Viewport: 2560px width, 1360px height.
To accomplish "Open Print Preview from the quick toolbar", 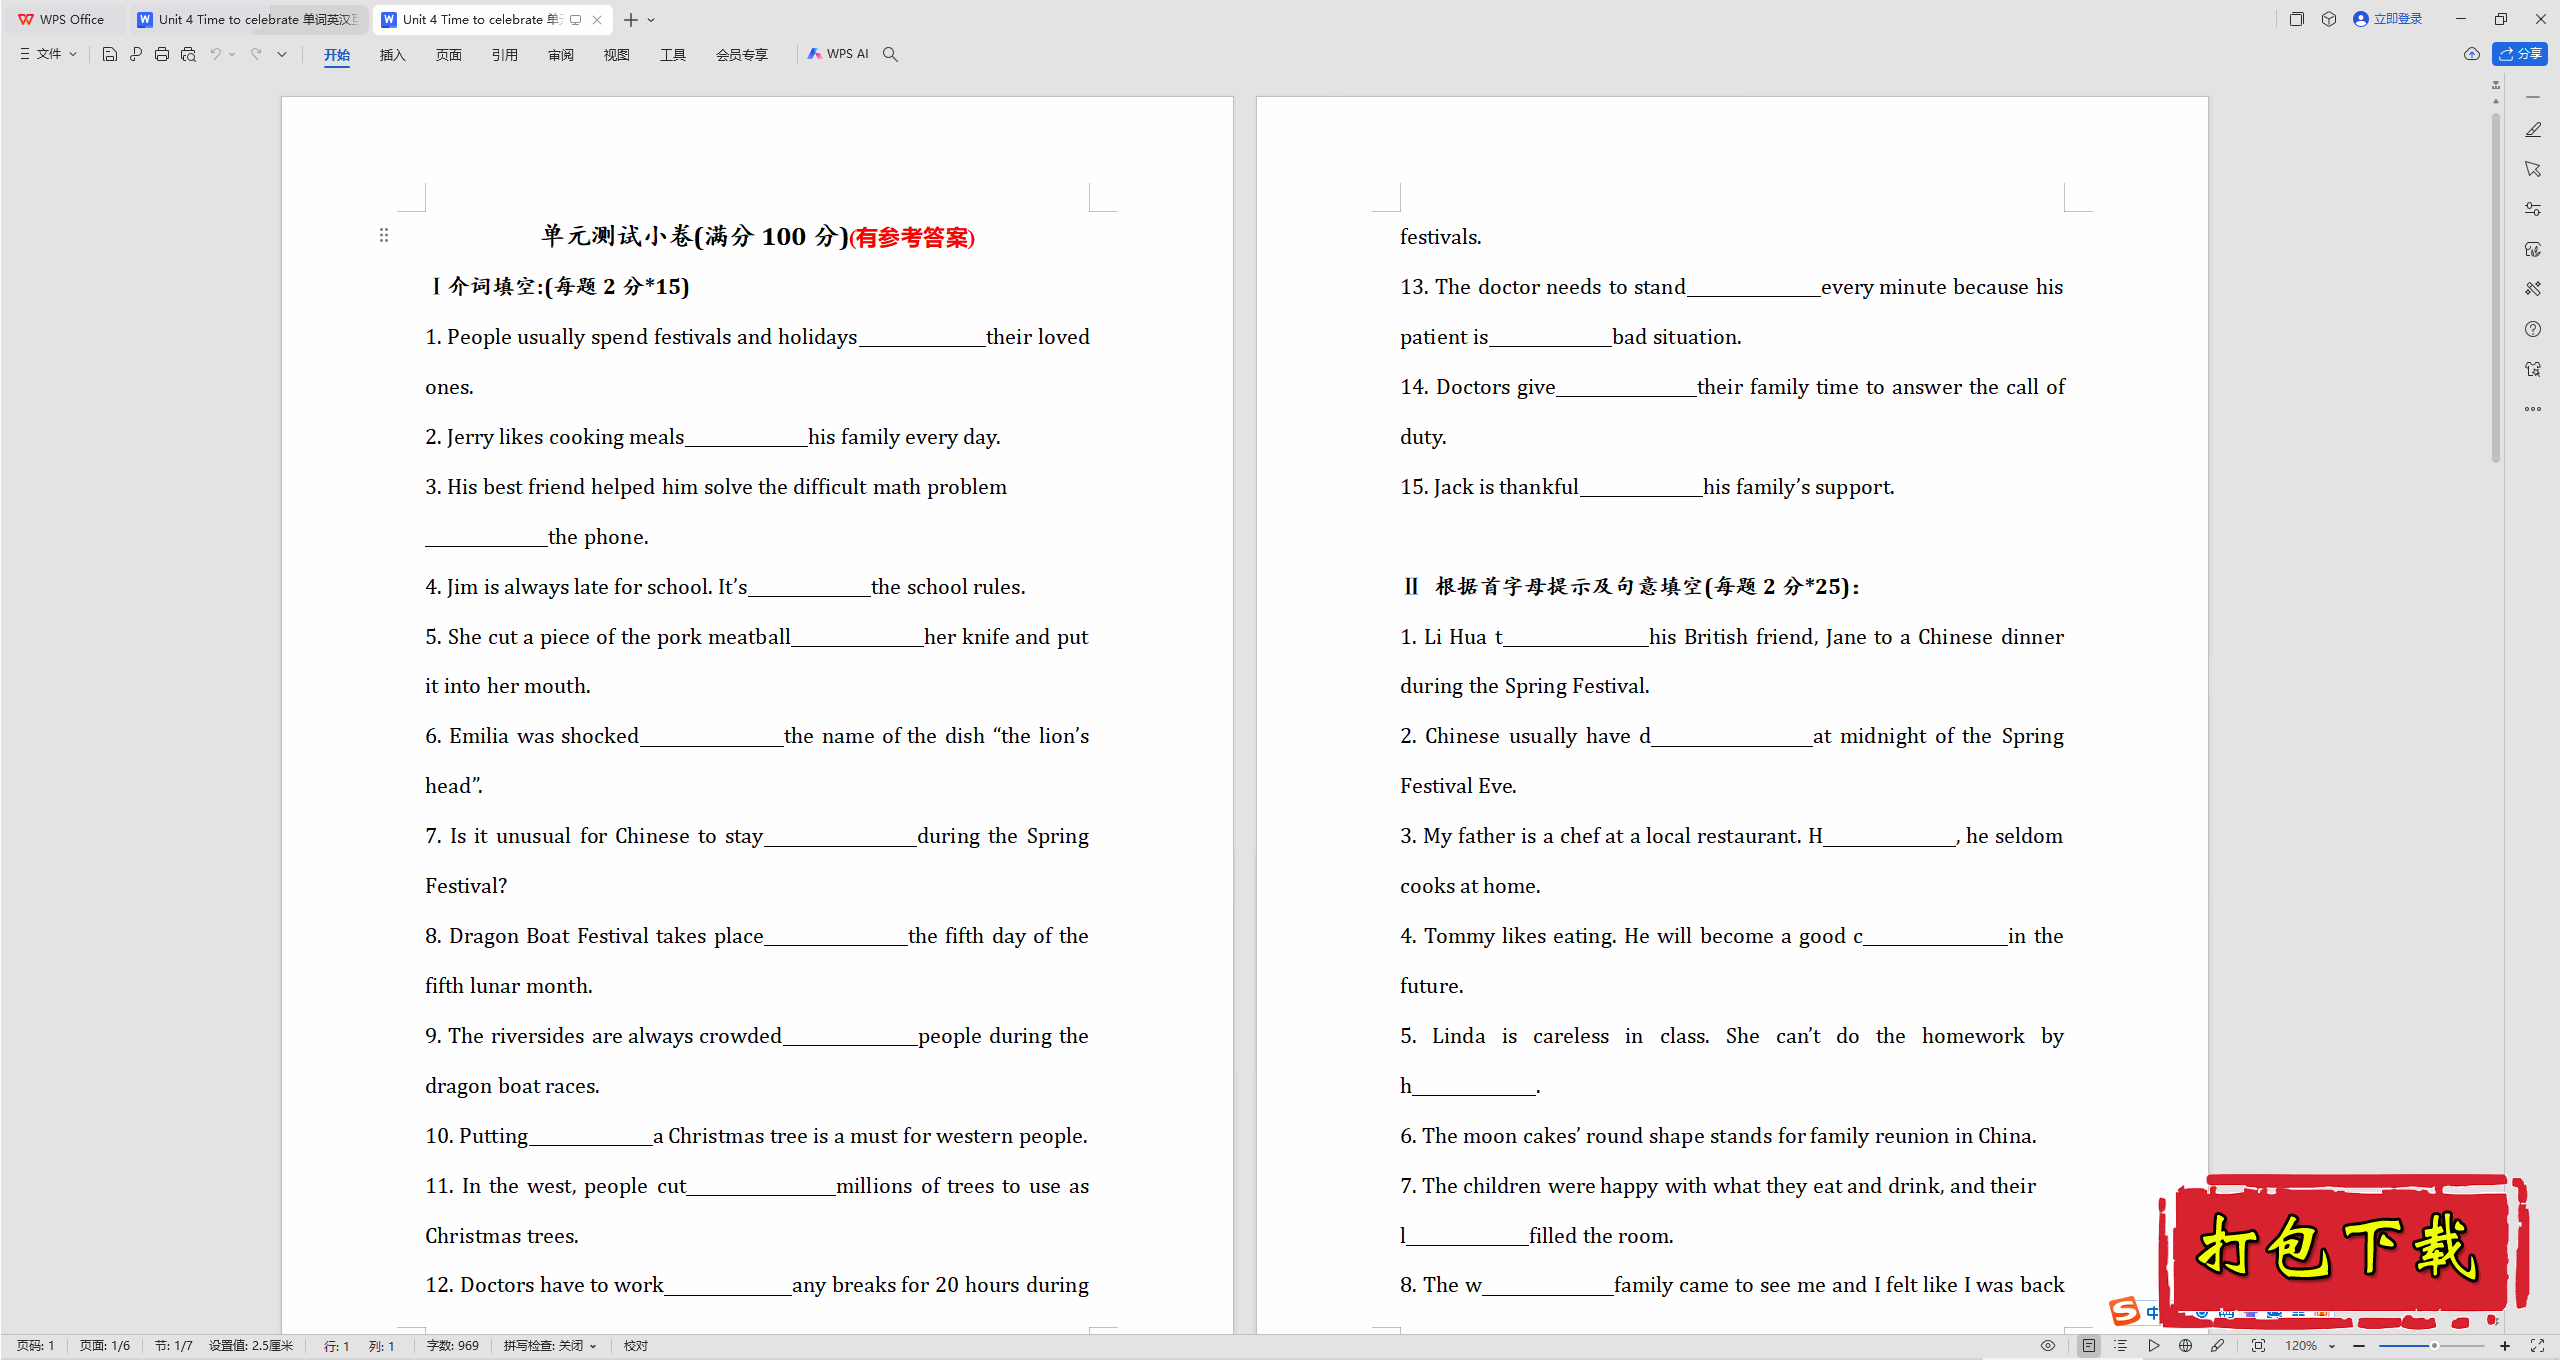I will [x=188, y=54].
